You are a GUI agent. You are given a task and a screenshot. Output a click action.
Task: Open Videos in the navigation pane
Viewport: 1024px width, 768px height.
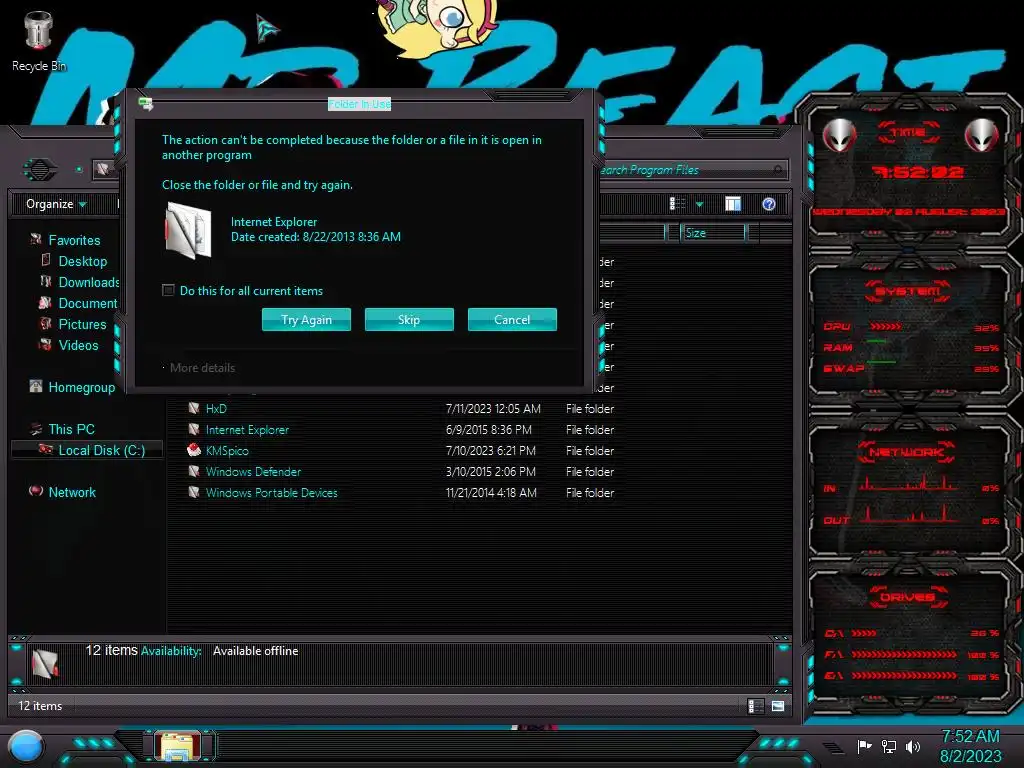(x=78, y=345)
